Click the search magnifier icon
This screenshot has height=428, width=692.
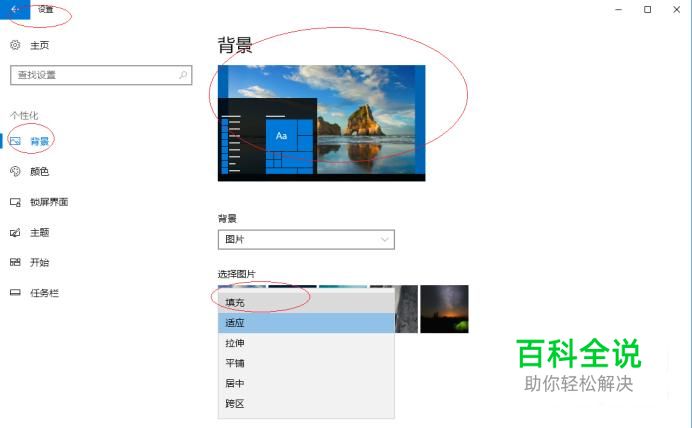183,75
